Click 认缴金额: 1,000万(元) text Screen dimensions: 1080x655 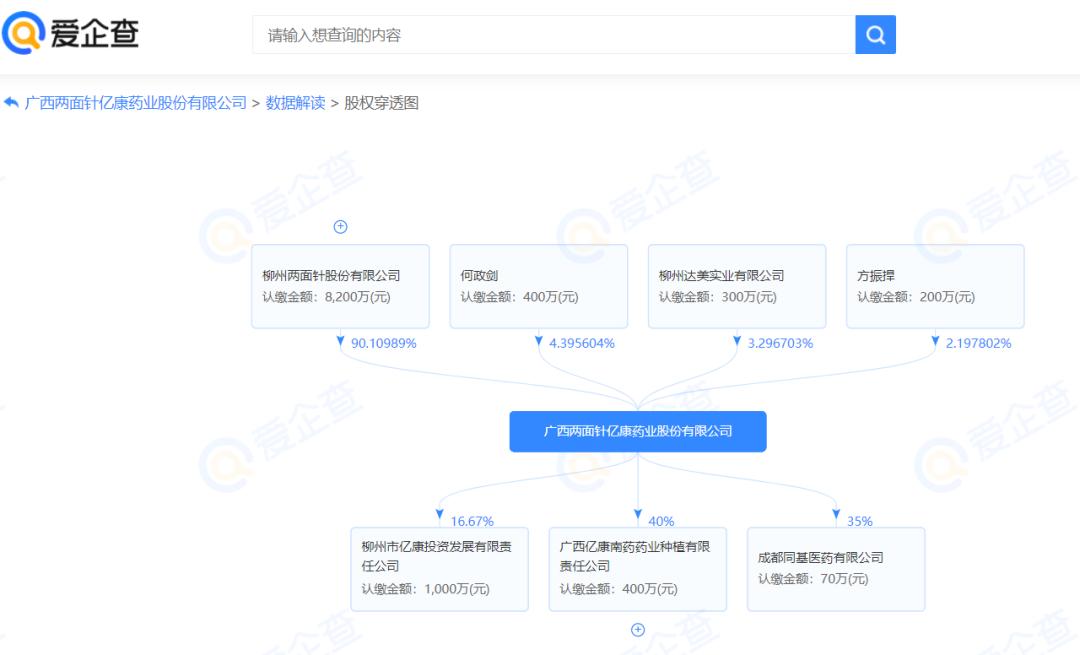click(x=426, y=589)
